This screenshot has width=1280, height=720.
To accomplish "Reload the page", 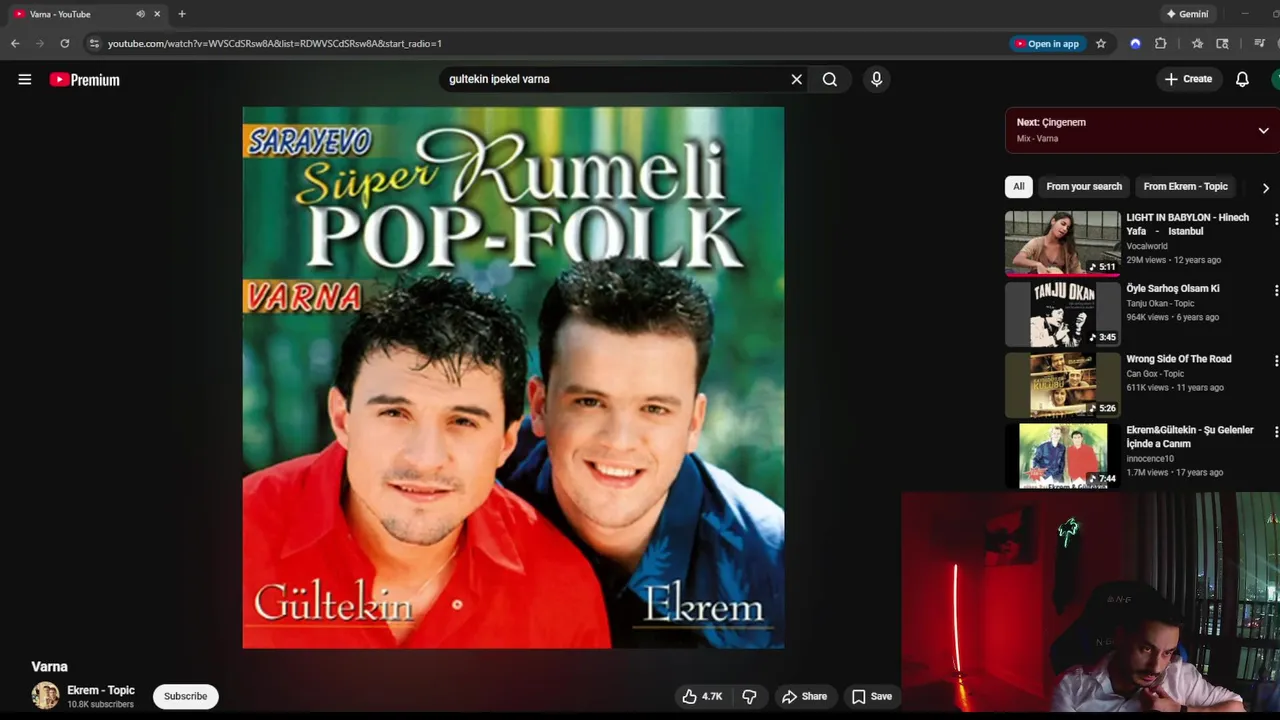I will (x=65, y=43).
